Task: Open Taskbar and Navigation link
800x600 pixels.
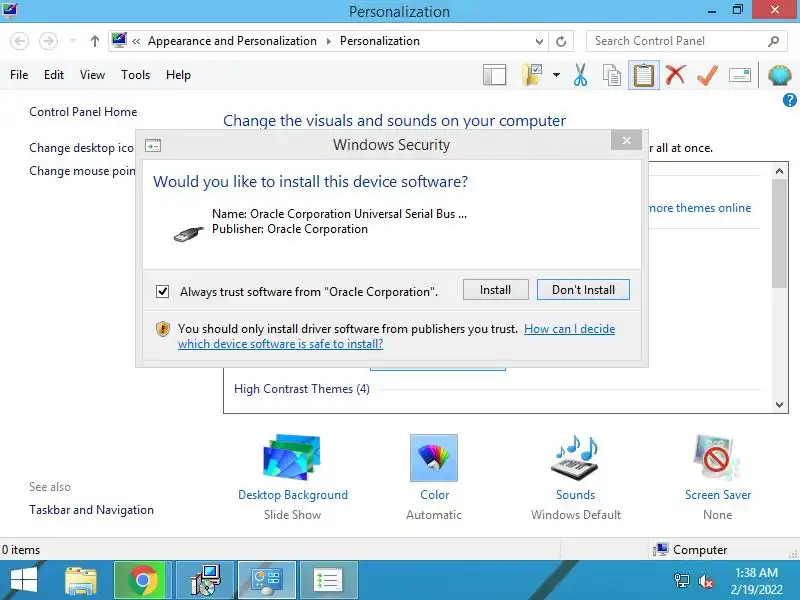Action: pos(91,510)
